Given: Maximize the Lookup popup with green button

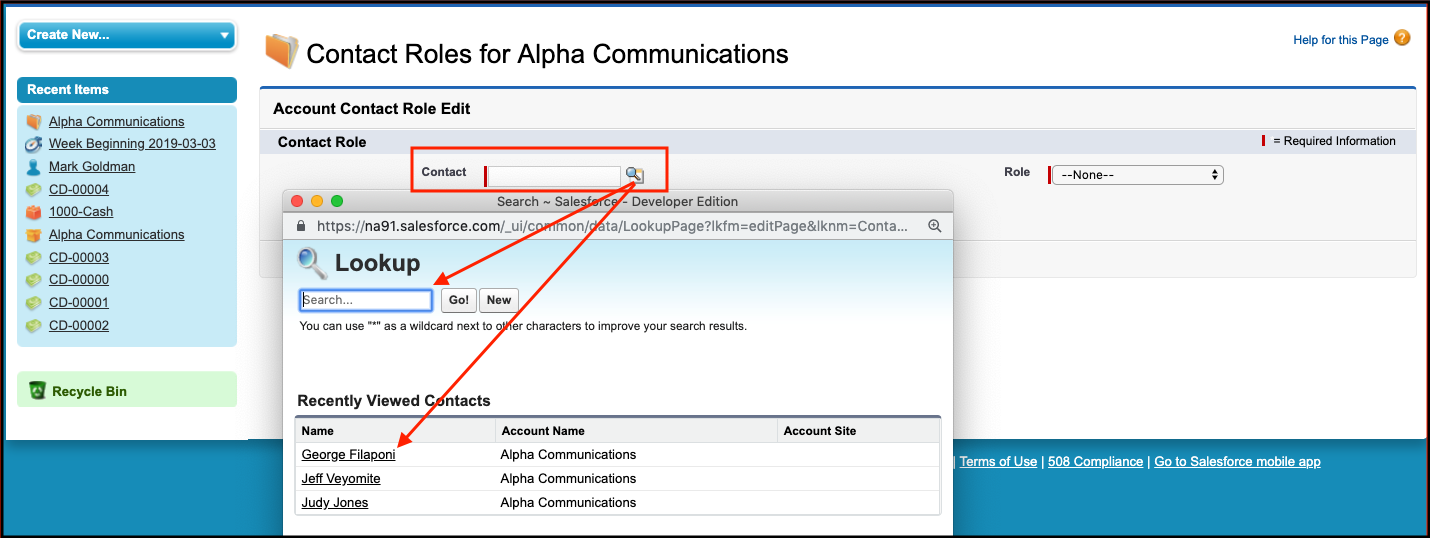Looking at the screenshot, I should point(337,201).
